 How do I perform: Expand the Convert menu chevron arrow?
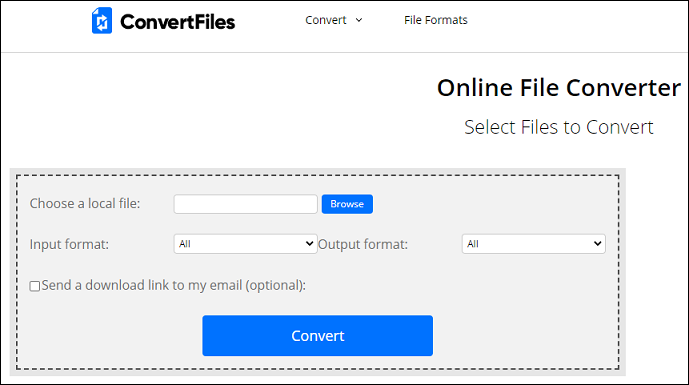tap(359, 20)
